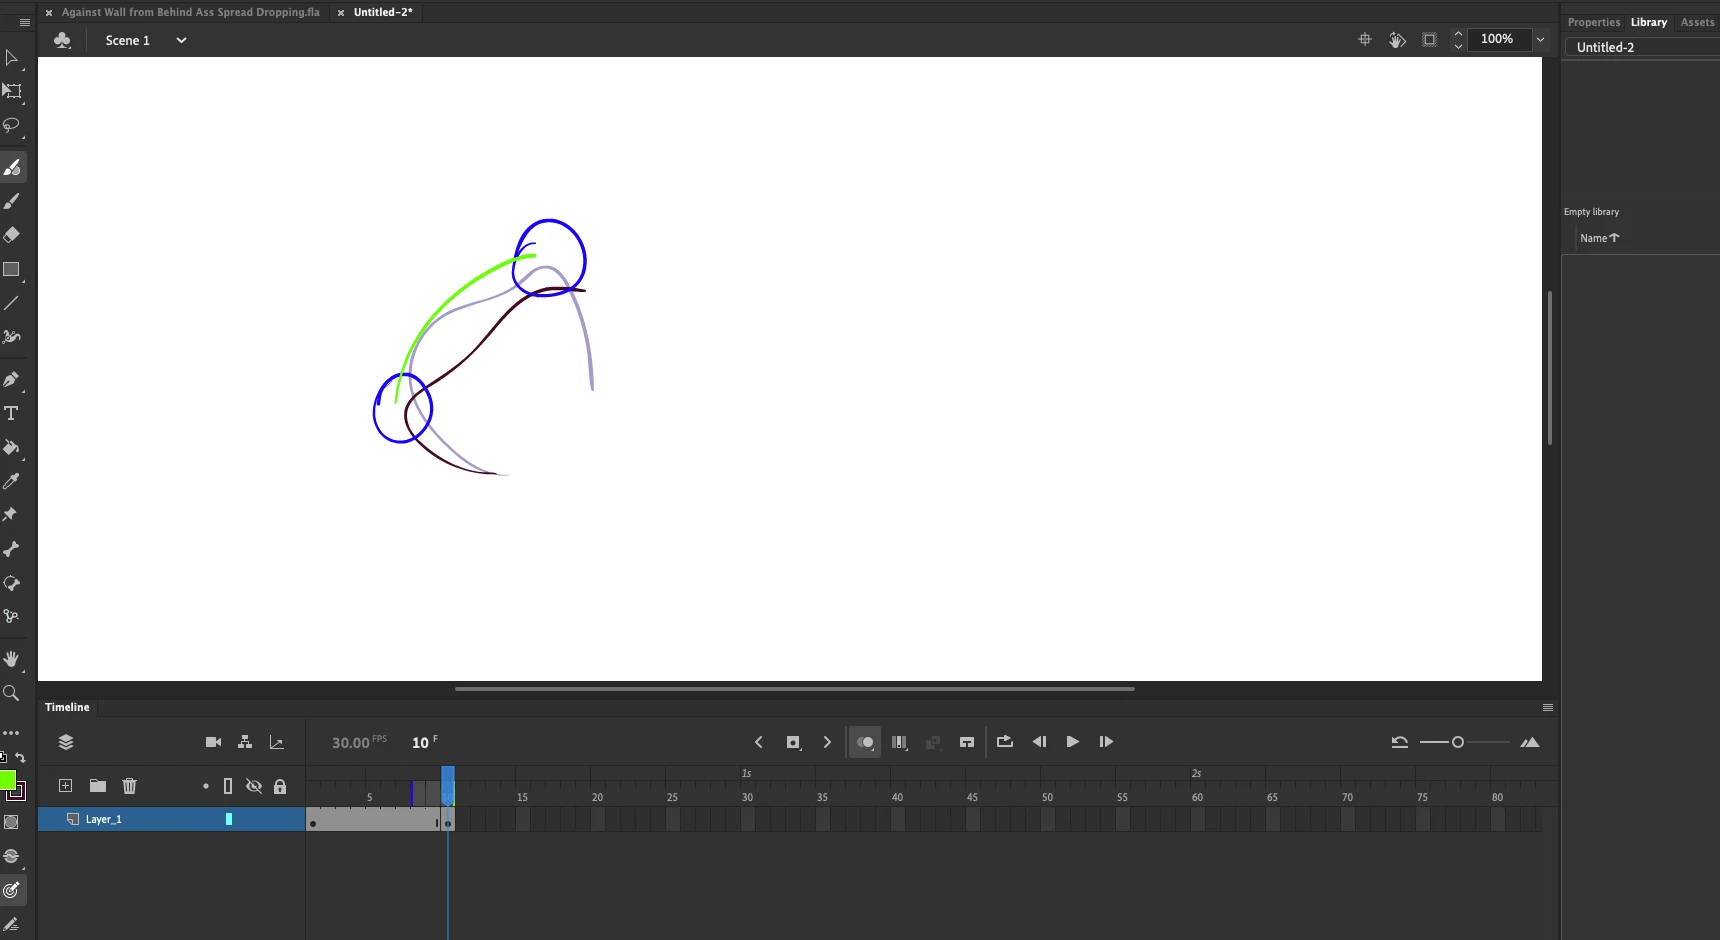Select the Asset Warp pin tool
Image resolution: width=1720 pixels, height=940 pixels.
(12, 515)
